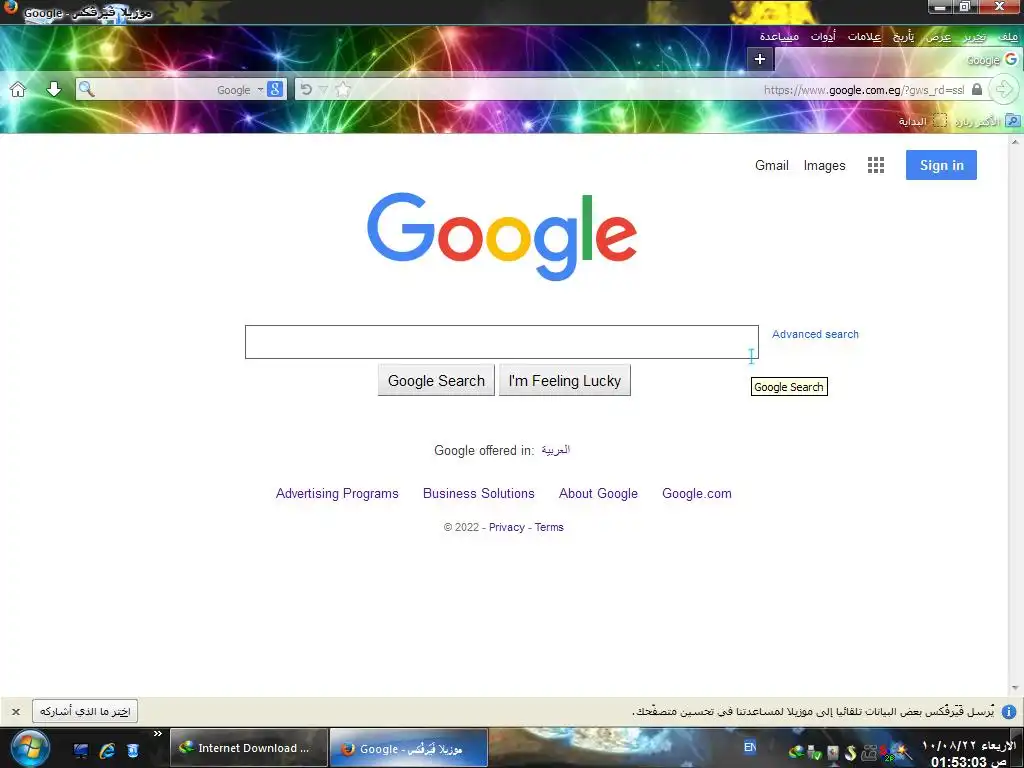Open the ملف (File) menu
The image size is (1024, 768).
pos(1008,37)
